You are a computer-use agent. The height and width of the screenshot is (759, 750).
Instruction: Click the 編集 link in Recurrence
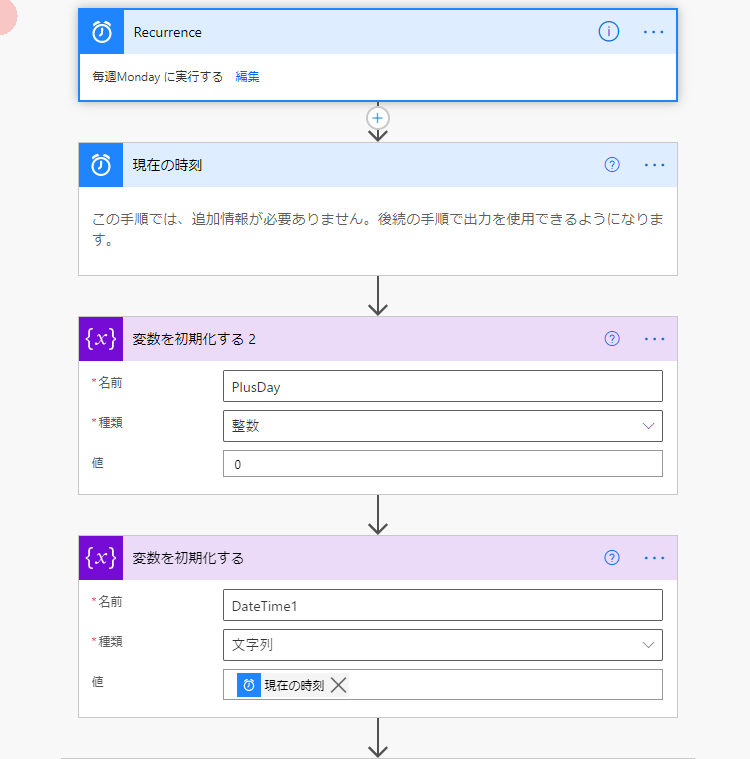pyautogui.click(x=247, y=76)
